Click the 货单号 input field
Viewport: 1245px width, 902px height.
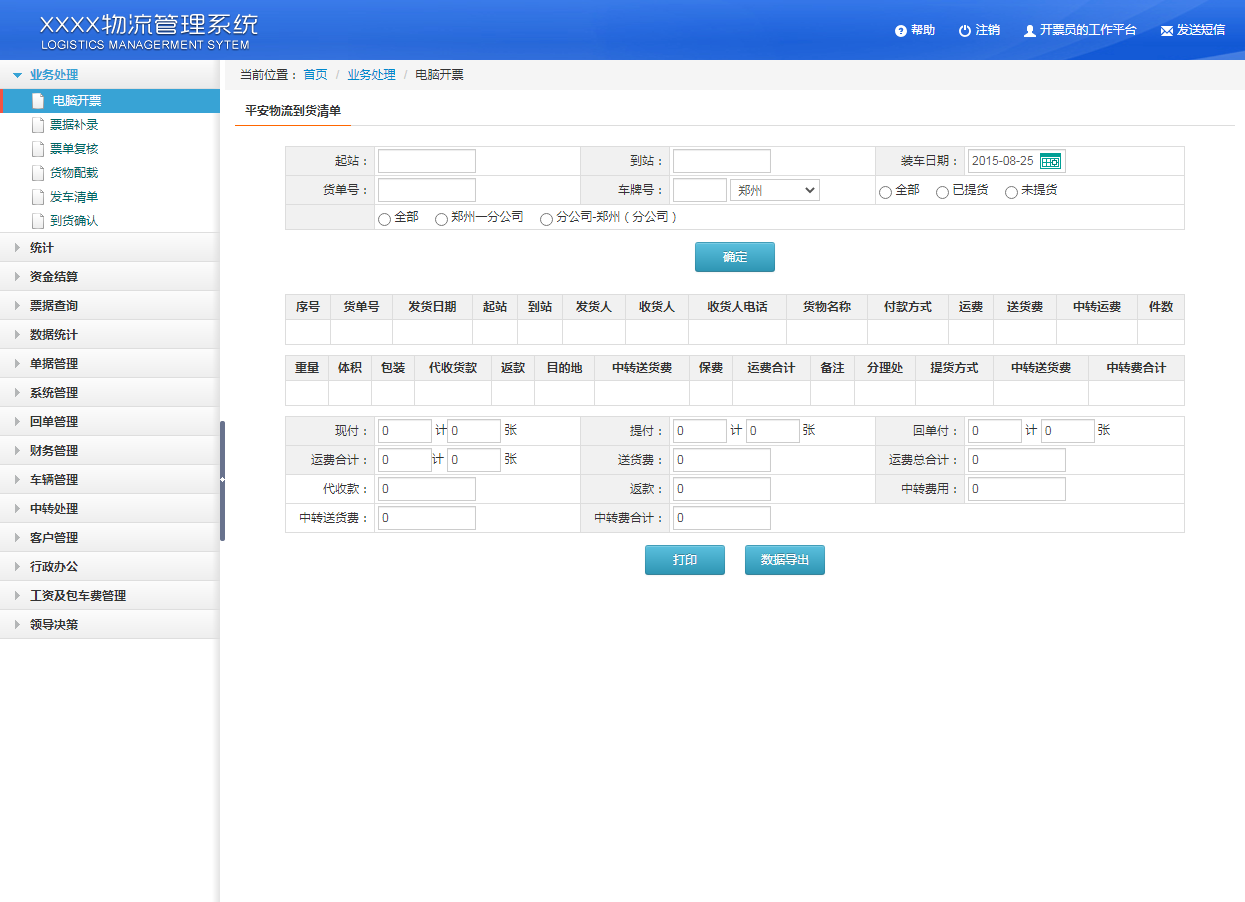(x=427, y=190)
